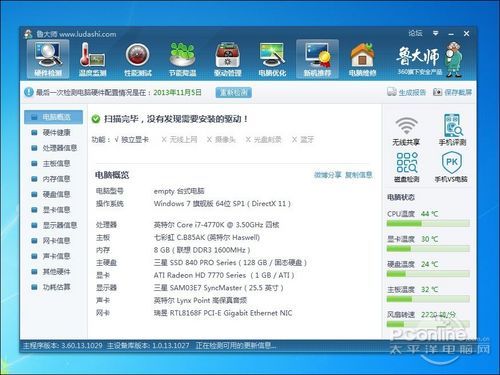Click the 主板温度 progress bar
This screenshot has height=375, width=500.
coord(428,299)
